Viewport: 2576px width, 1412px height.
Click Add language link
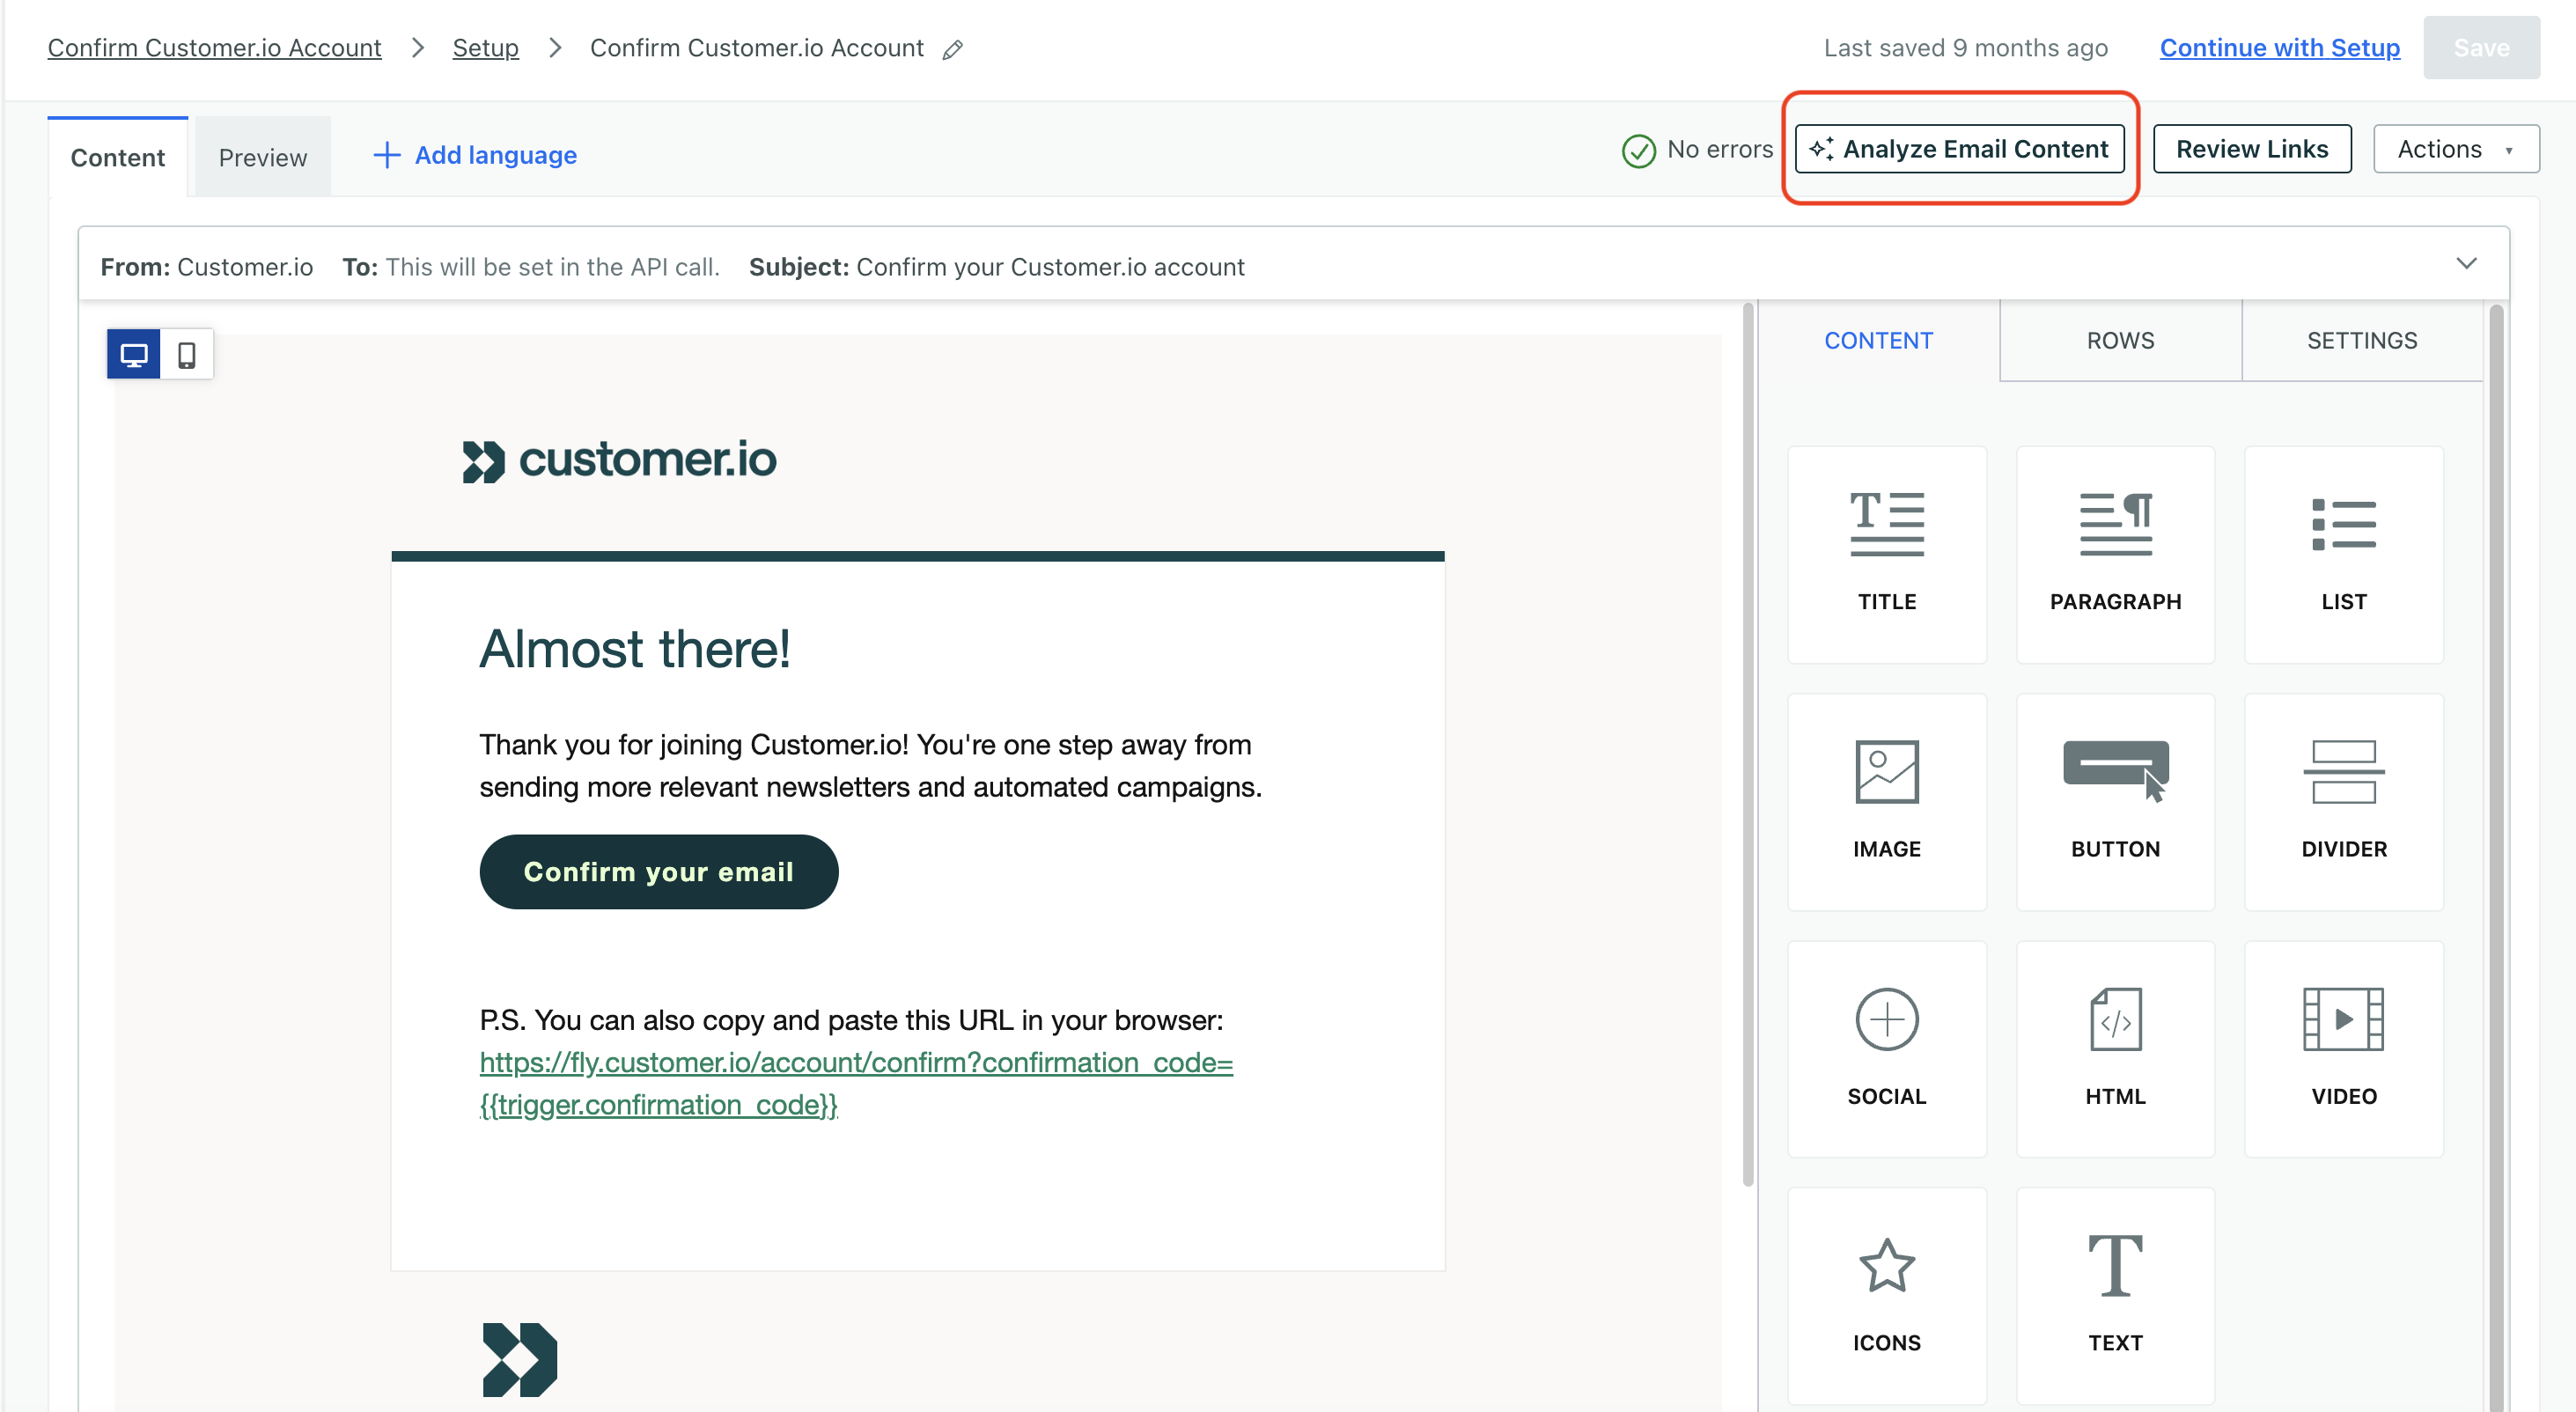click(x=495, y=155)
